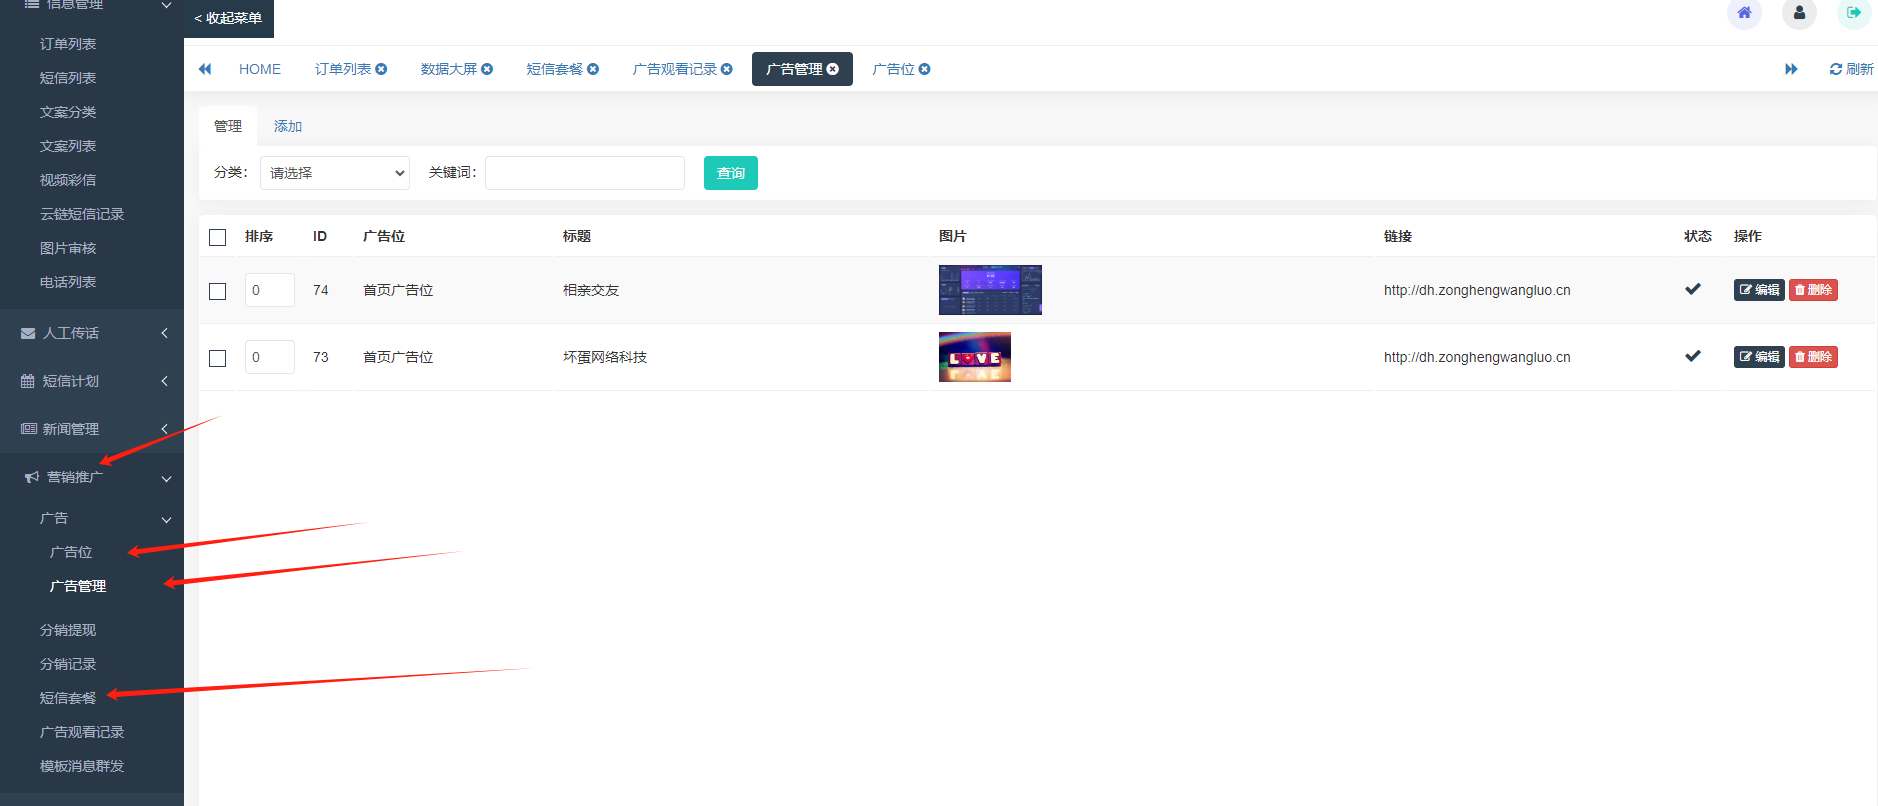The width and height of the screenshot is (1878, 806).
Task: Check the checkbox for row ID 73
Action: (217, 358)
